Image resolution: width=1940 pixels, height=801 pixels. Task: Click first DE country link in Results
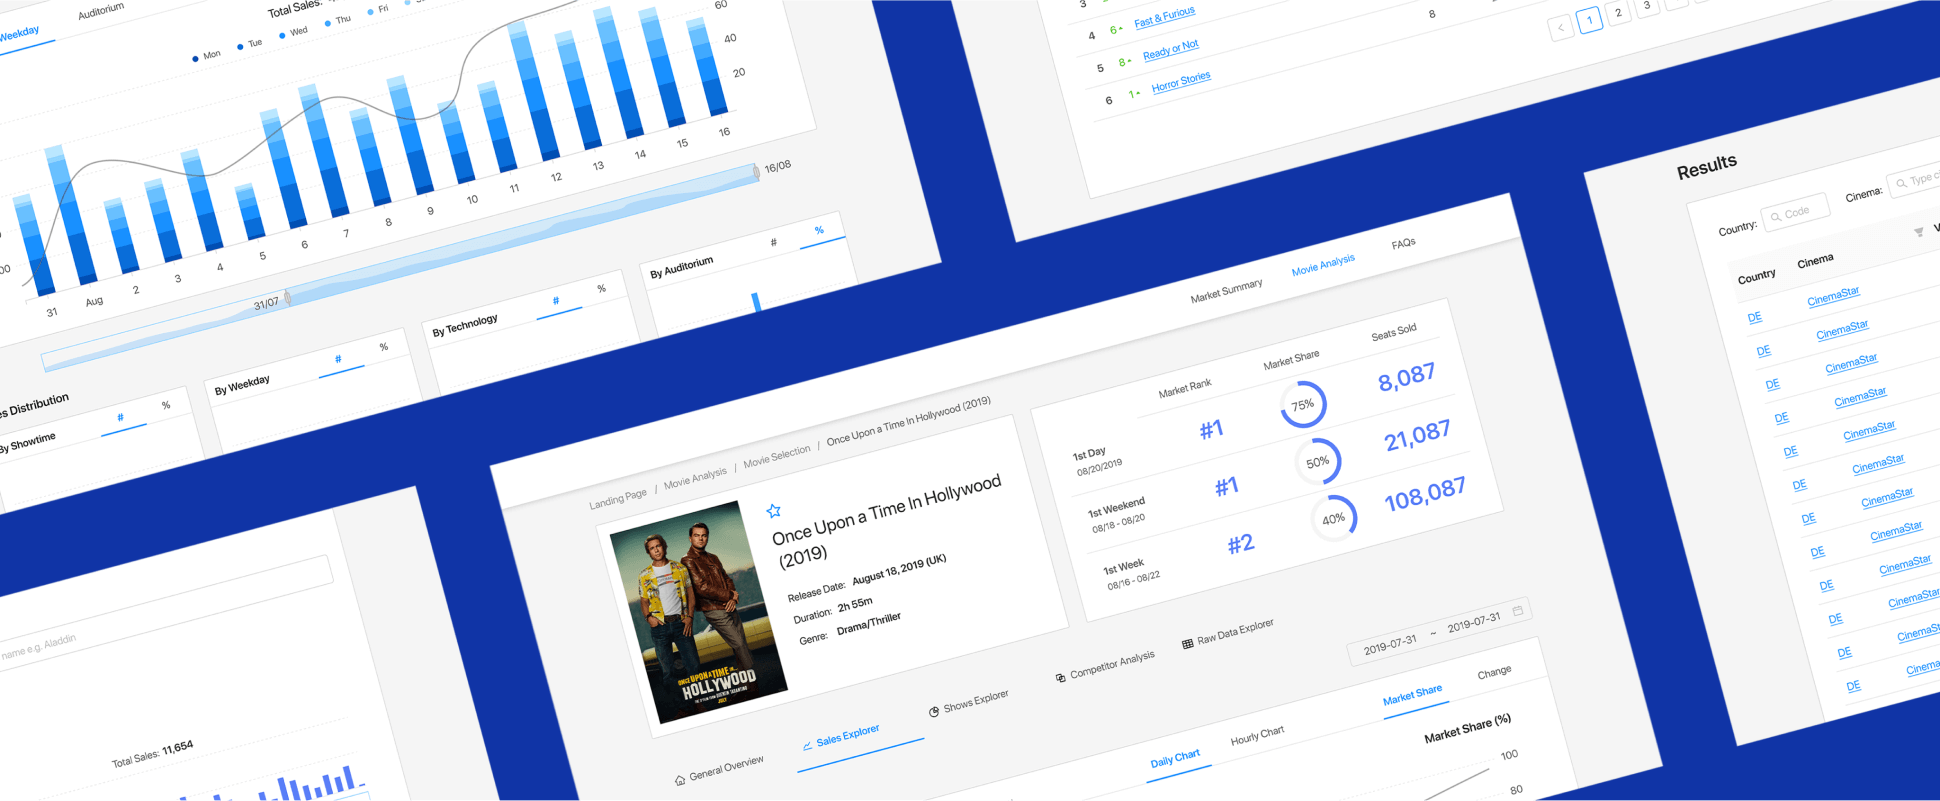pyautogui.click(x=1754, y=317)
